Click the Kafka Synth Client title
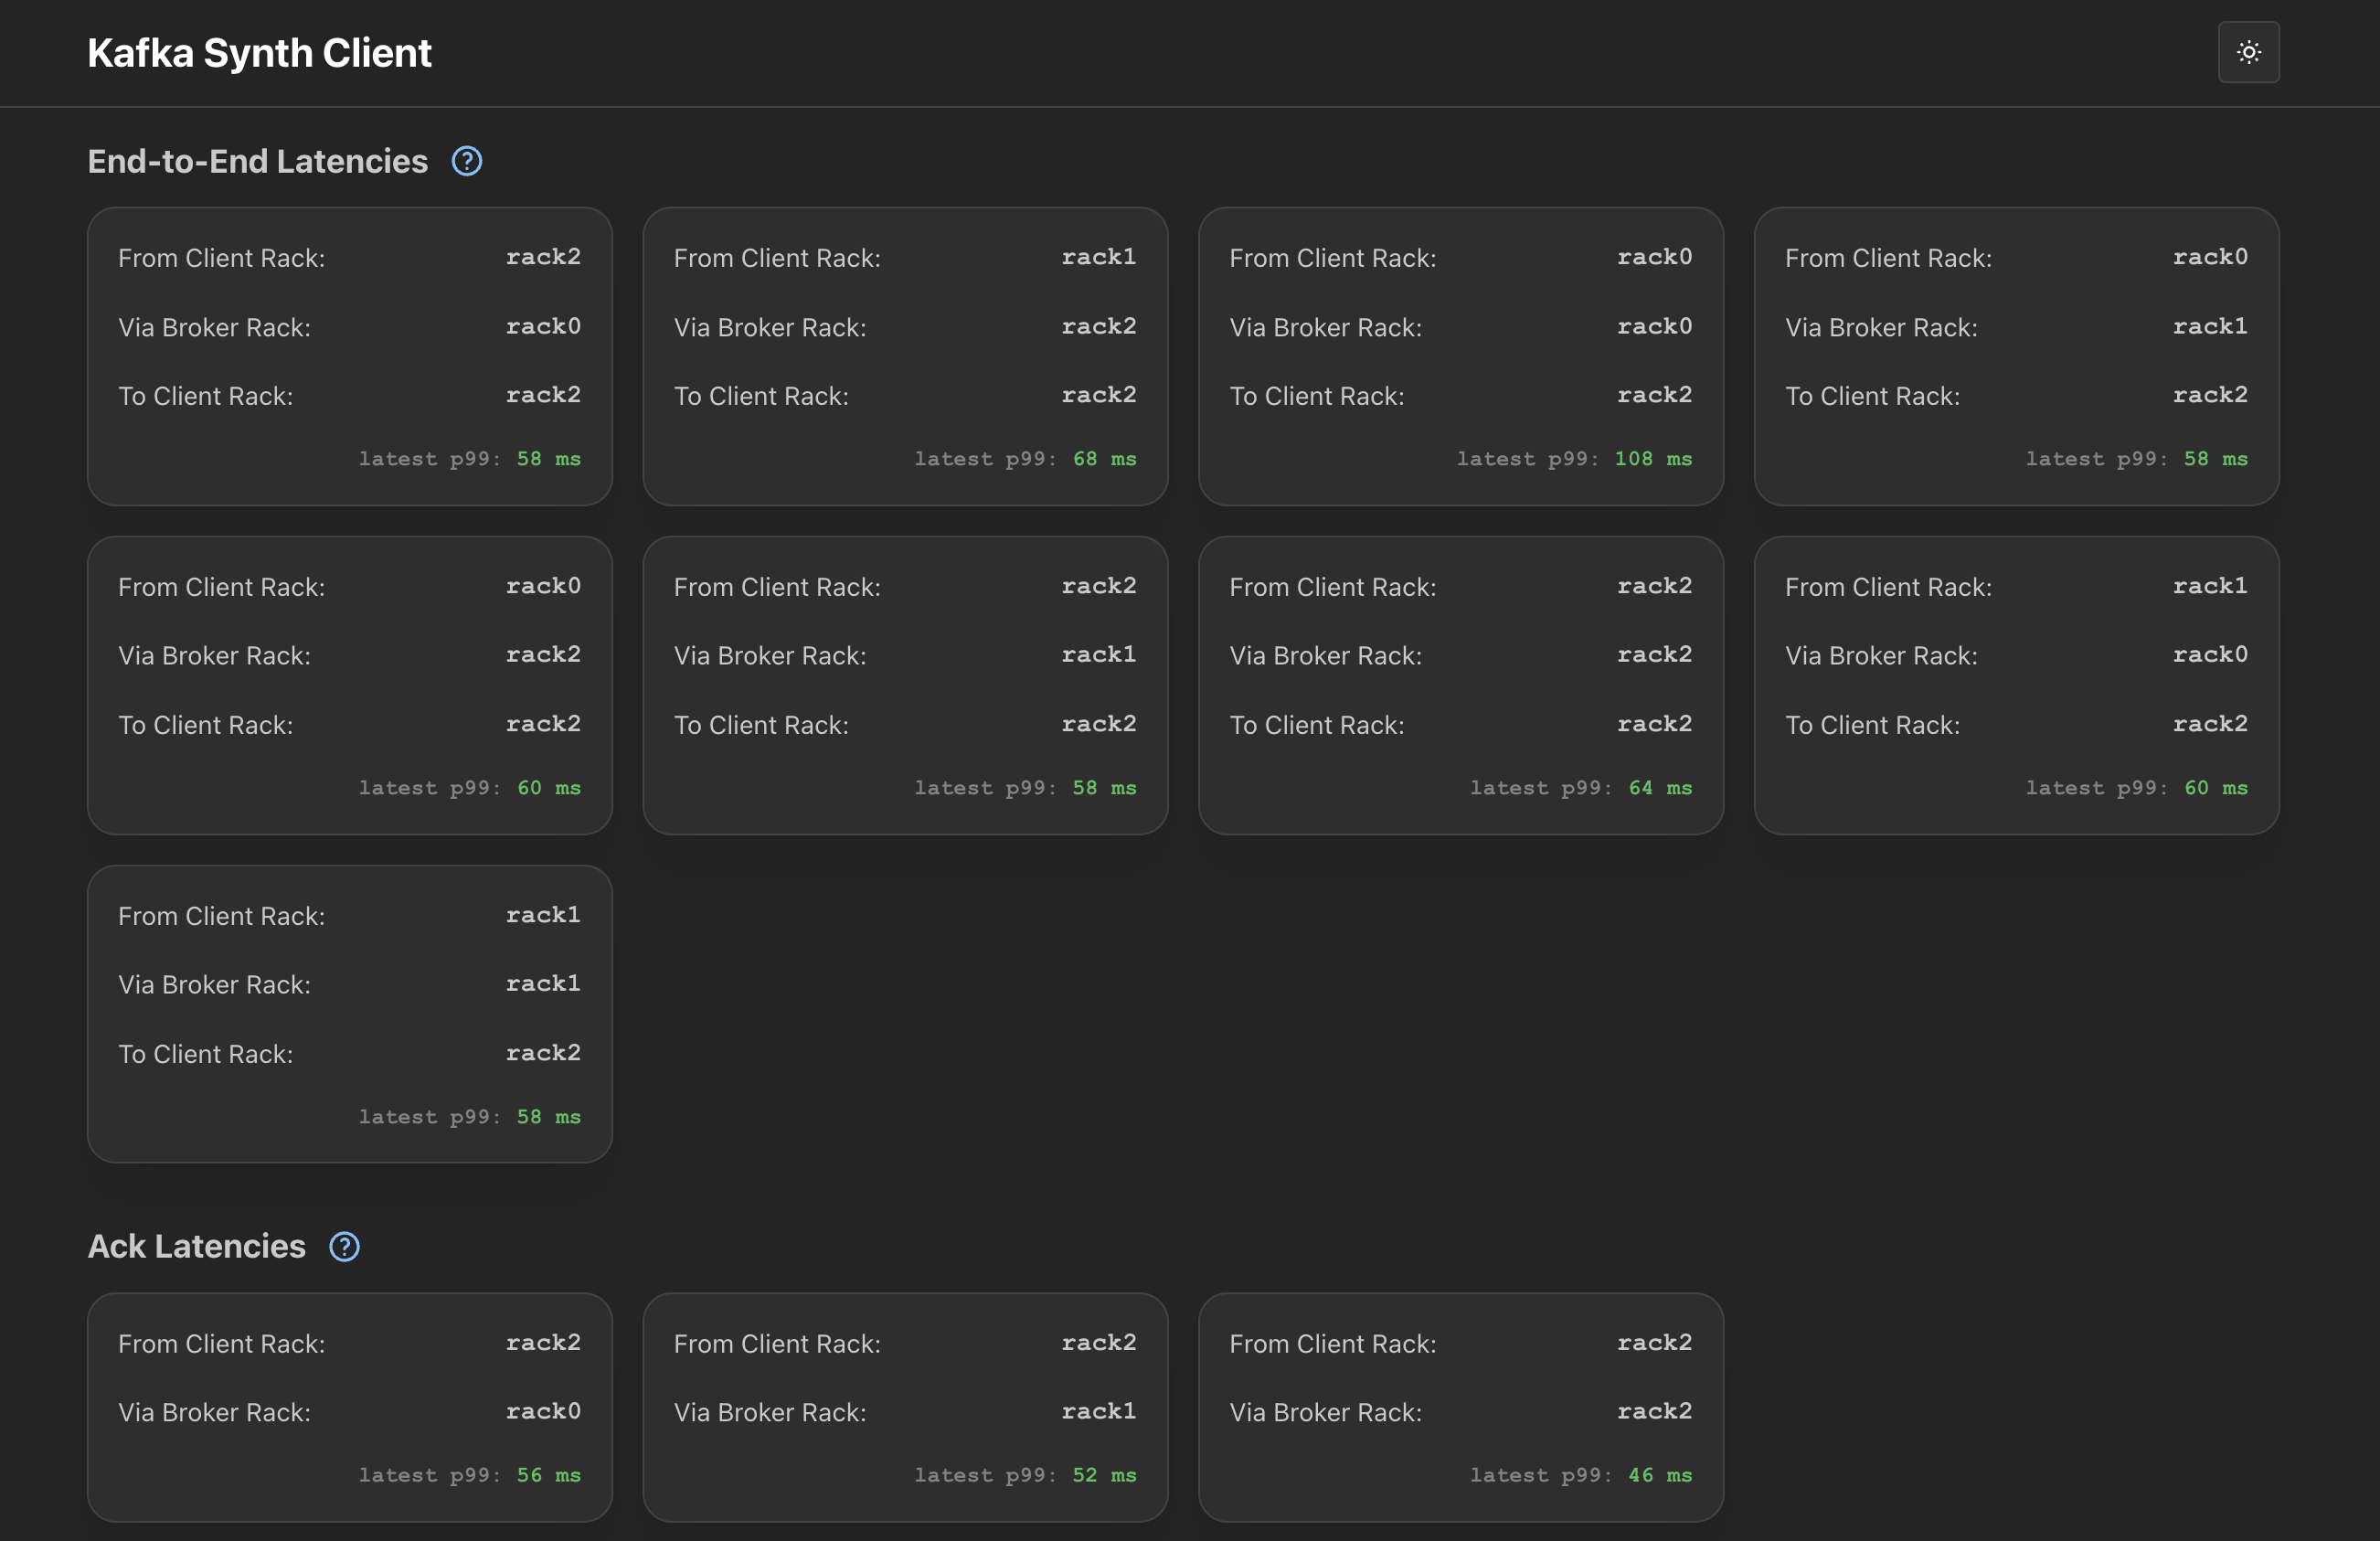The width and height of the screenshot is (2380, 1541). click(x=259, y=52)
